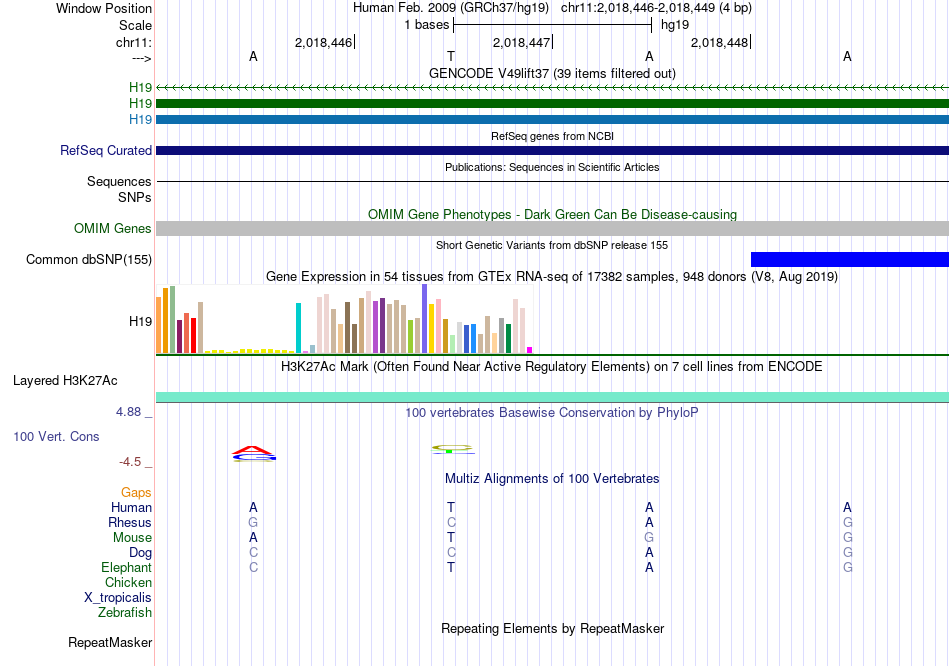Click the olive PhyloP conservation logo under base T
The image size is (950, 666).
pos(452,449)
